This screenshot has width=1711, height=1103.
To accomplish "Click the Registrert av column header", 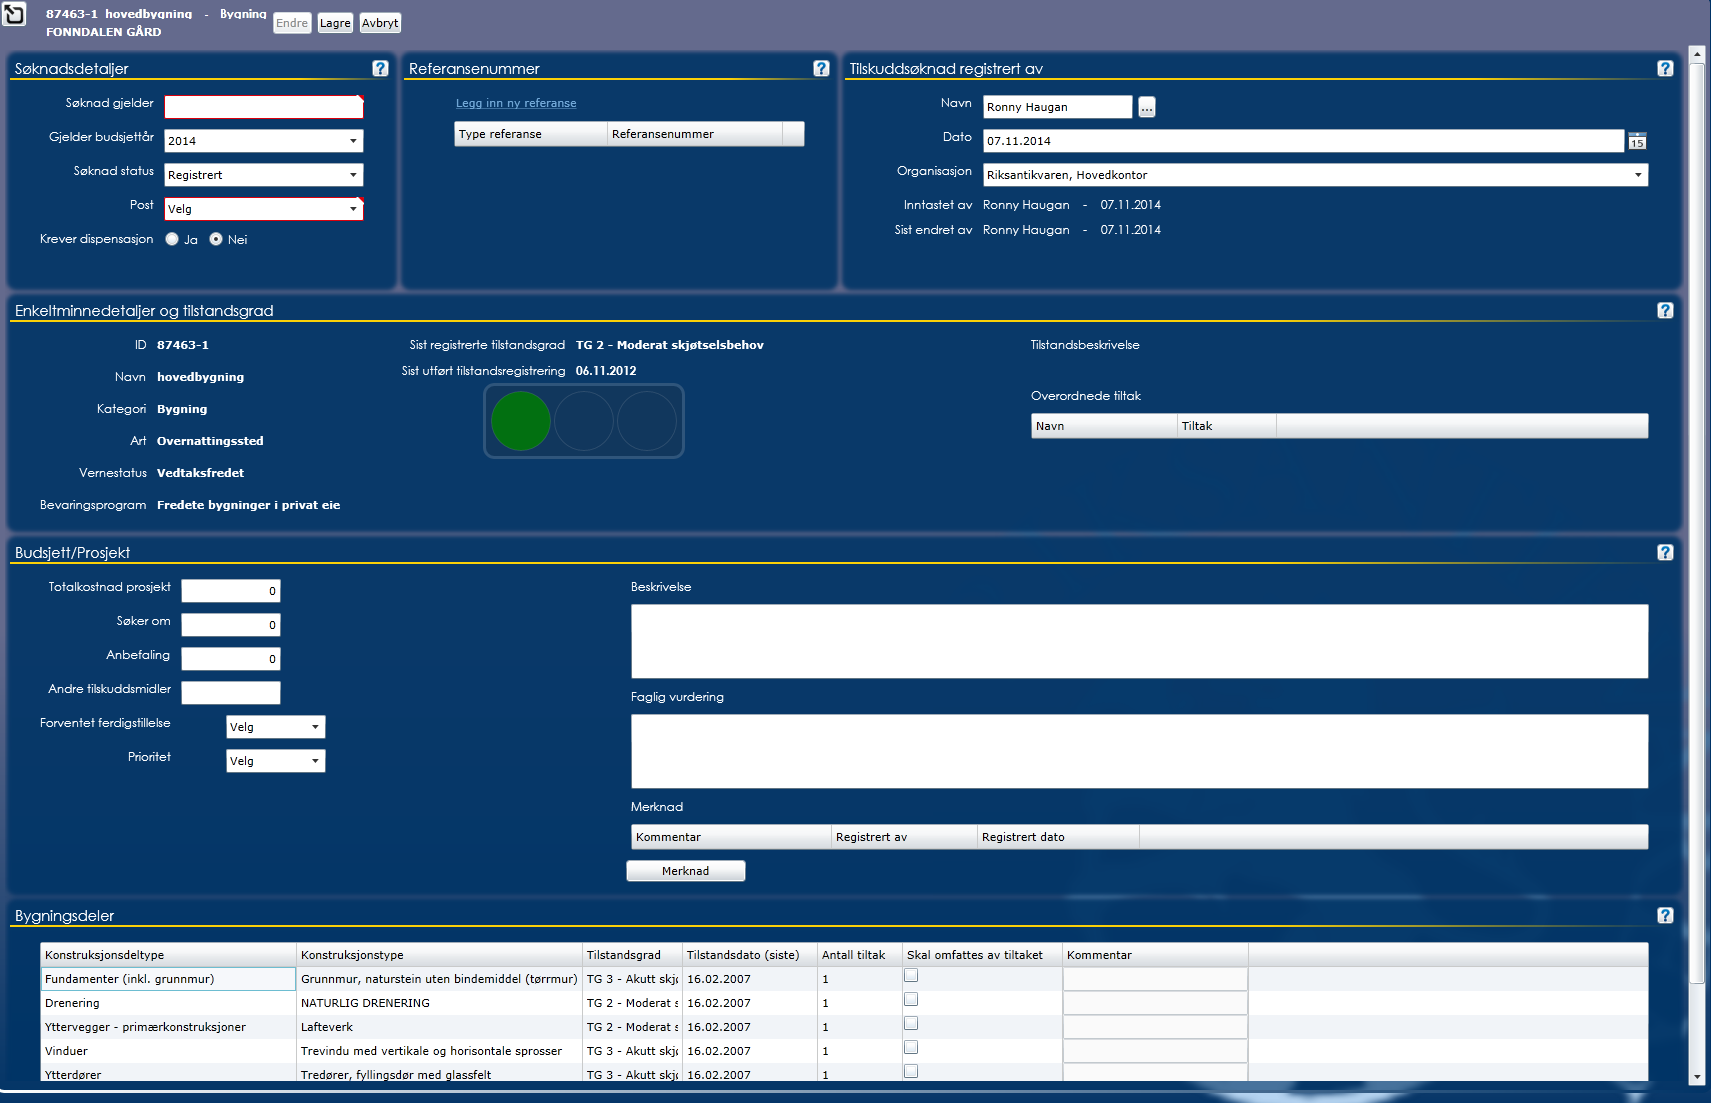I will [x=904, y=837].
